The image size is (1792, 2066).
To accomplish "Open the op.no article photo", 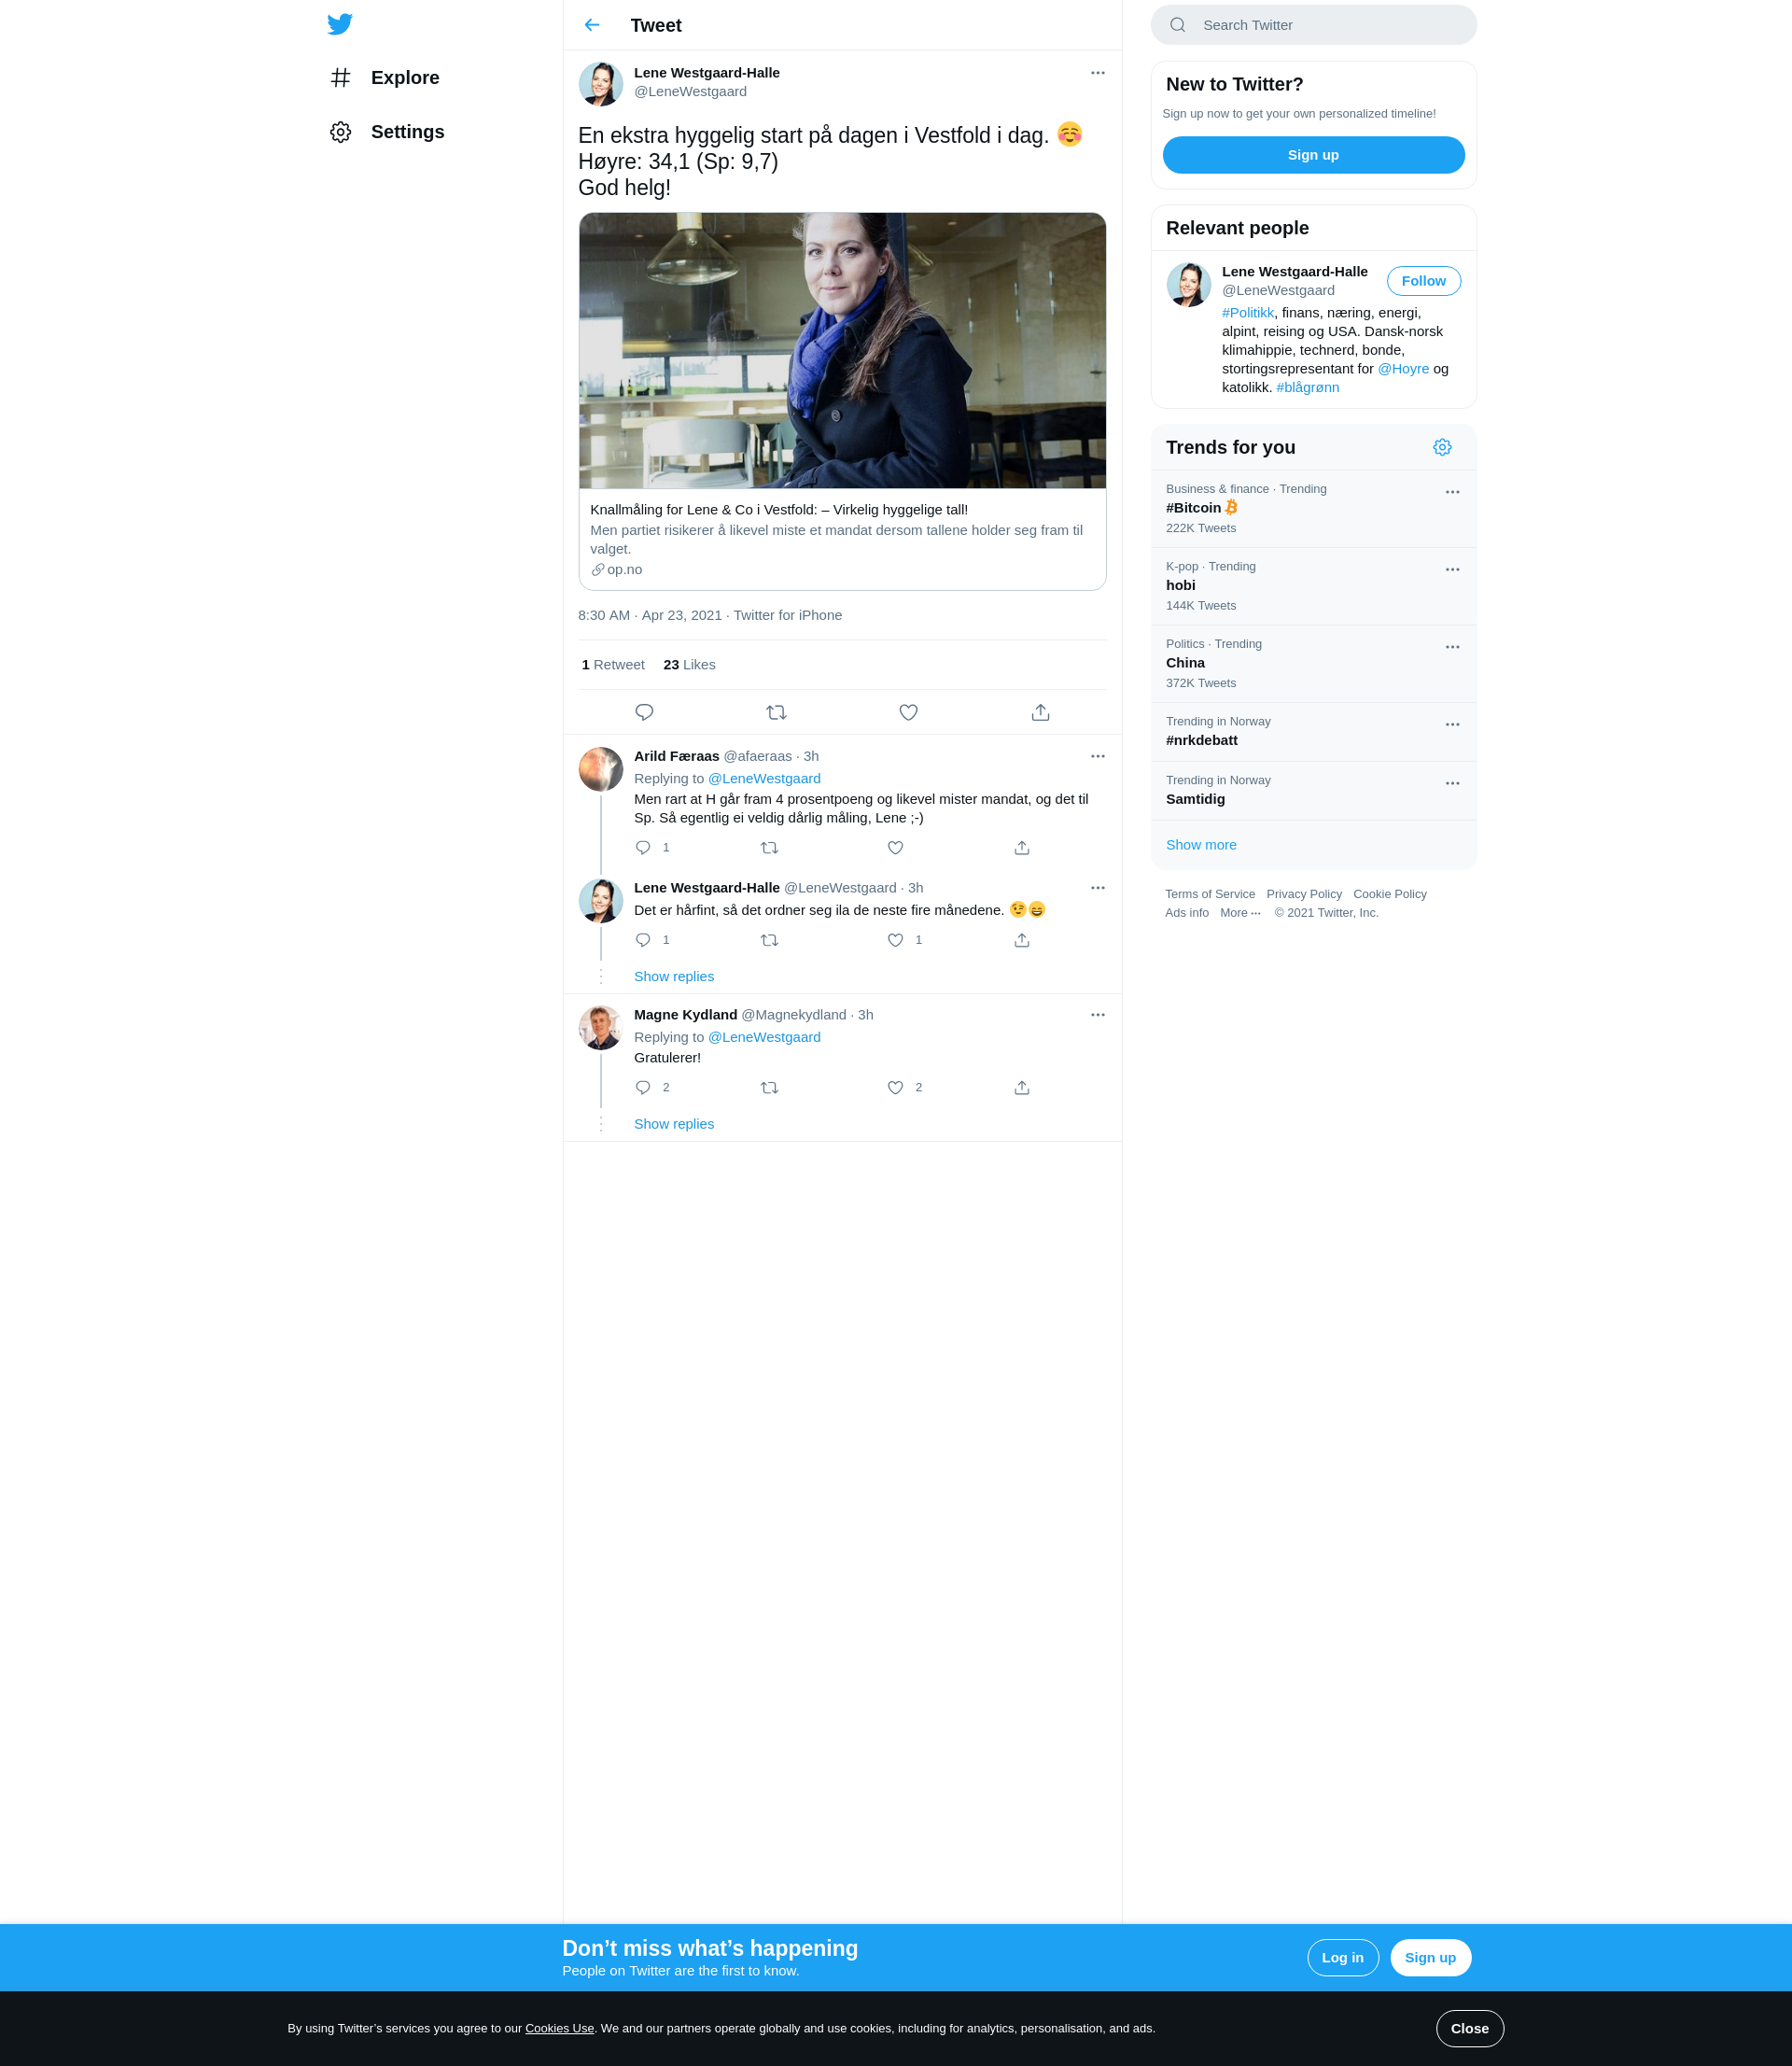I will coord(842,350).
